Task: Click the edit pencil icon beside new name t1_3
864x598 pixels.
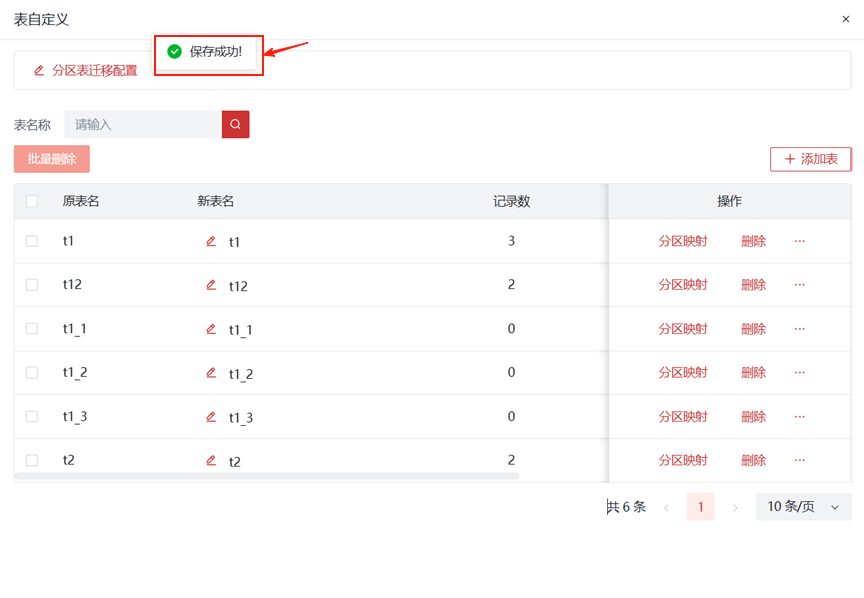Action: [x=210, y=417]
